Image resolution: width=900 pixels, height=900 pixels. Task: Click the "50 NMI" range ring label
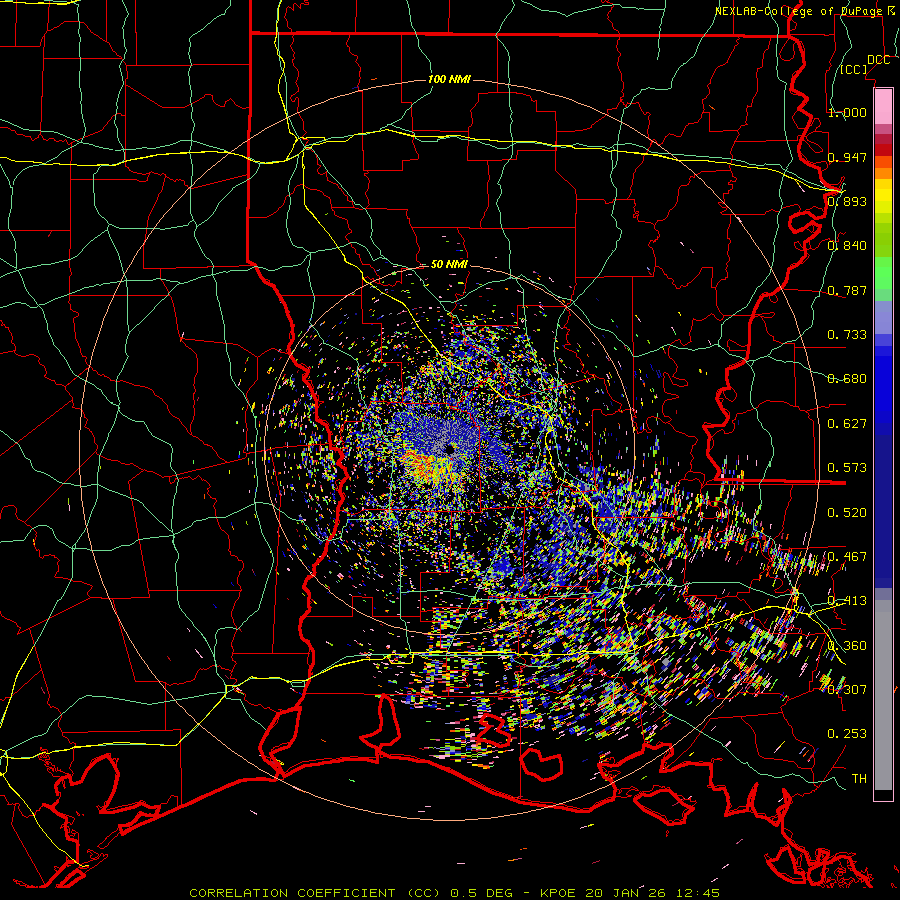pyautogui.click(x=449, y=264)
